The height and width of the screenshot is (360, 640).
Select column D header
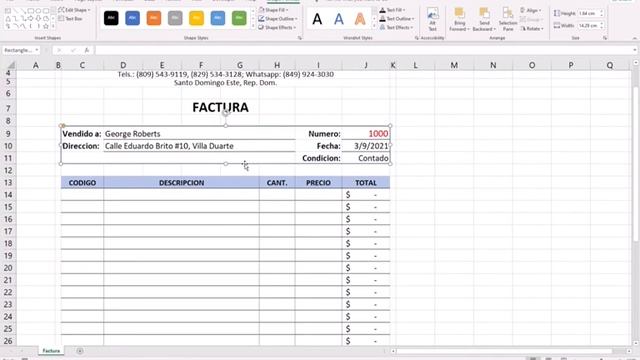tap(123, 65)
